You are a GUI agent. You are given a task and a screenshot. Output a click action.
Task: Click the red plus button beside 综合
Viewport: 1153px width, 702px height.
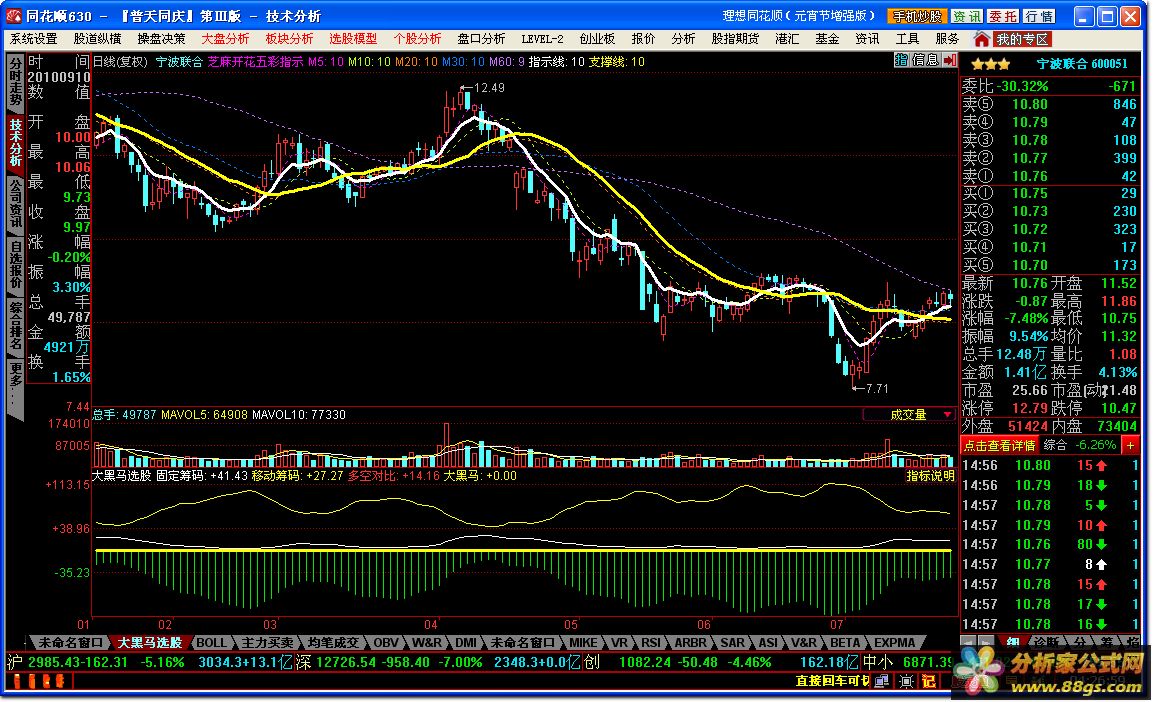(1130, 445)
